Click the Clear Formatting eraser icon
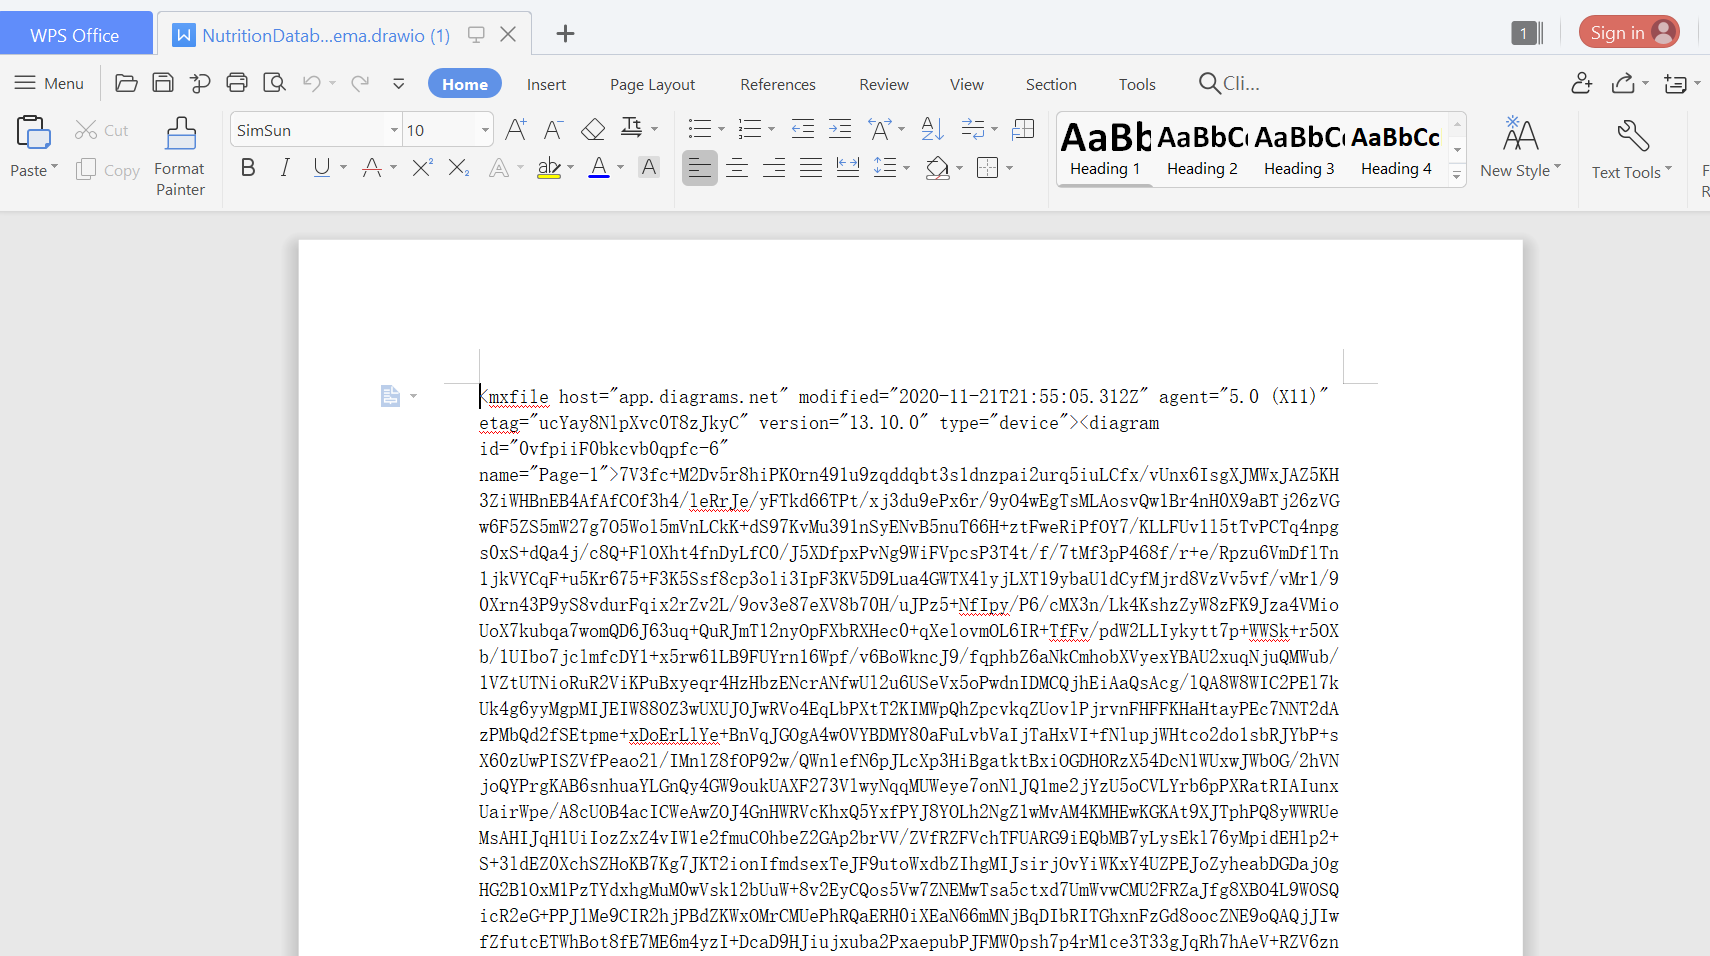1710x956 pixels. pyautogui.click(x=593, y=129)
